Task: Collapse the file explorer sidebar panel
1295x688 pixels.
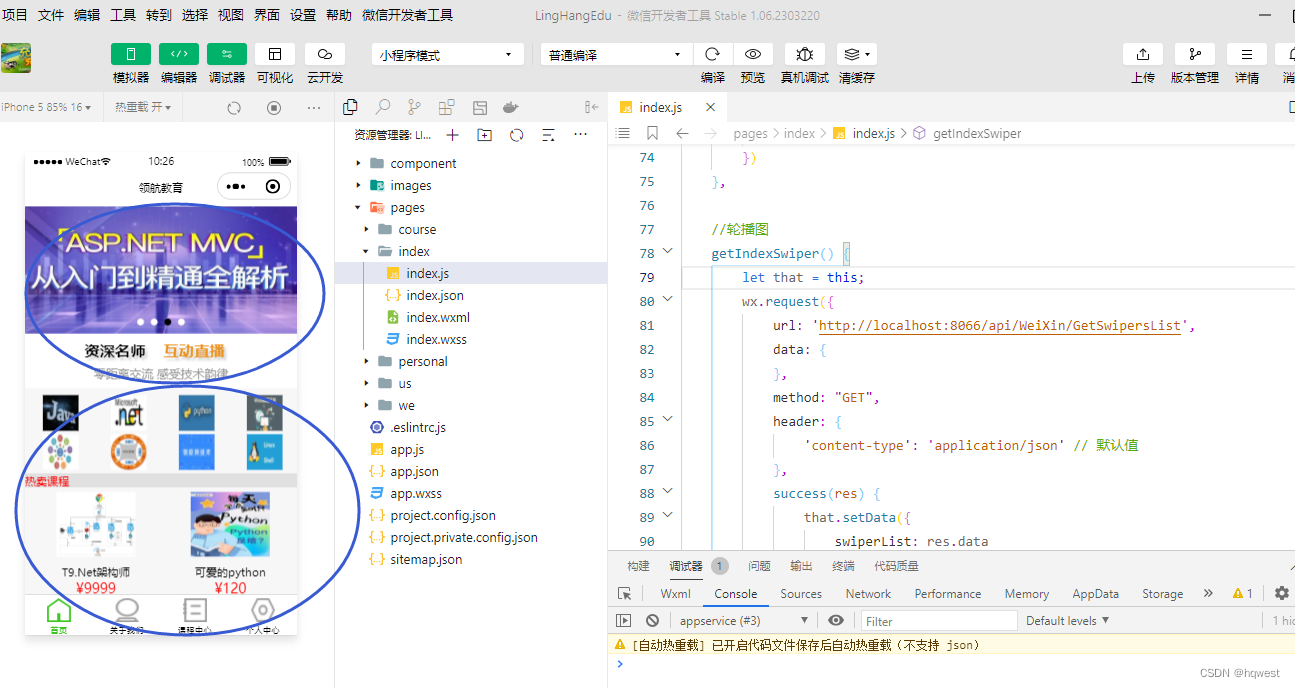Action: click(x=591, y=107)
